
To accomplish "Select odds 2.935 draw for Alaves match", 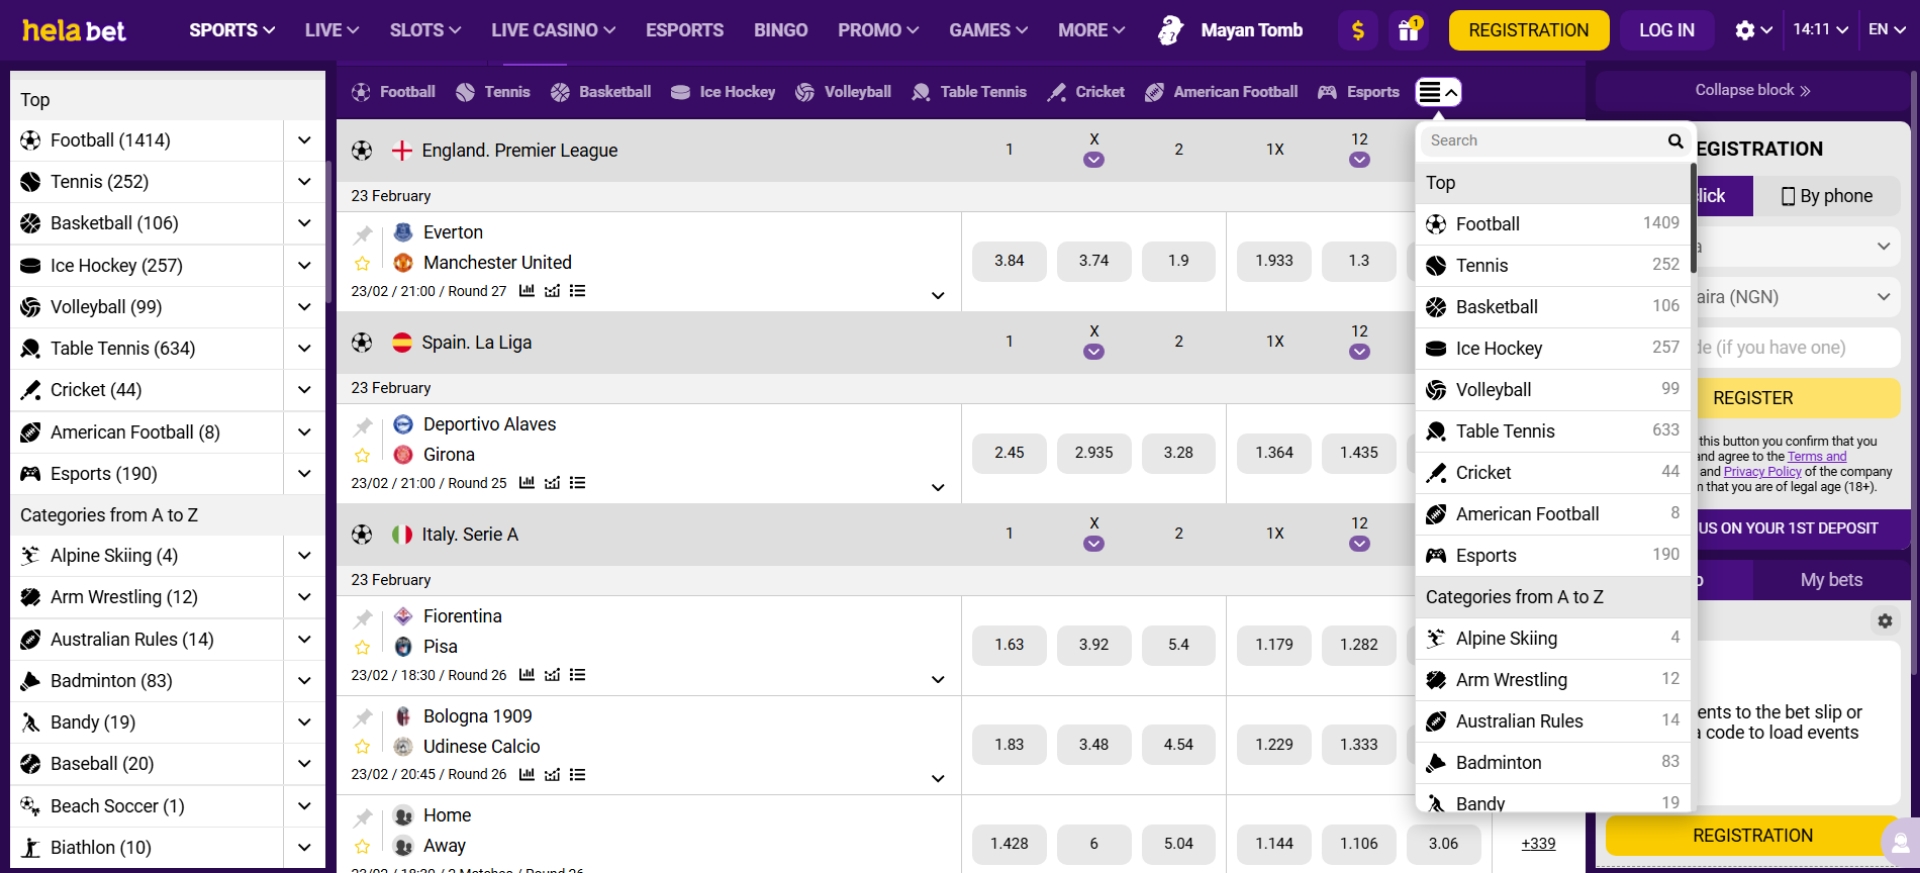I will point(1094,452).
